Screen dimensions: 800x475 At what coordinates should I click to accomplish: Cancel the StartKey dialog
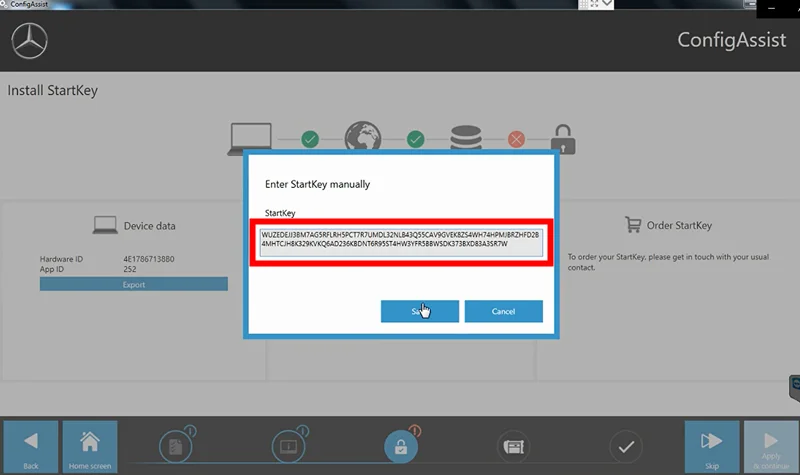click(504, 311)
